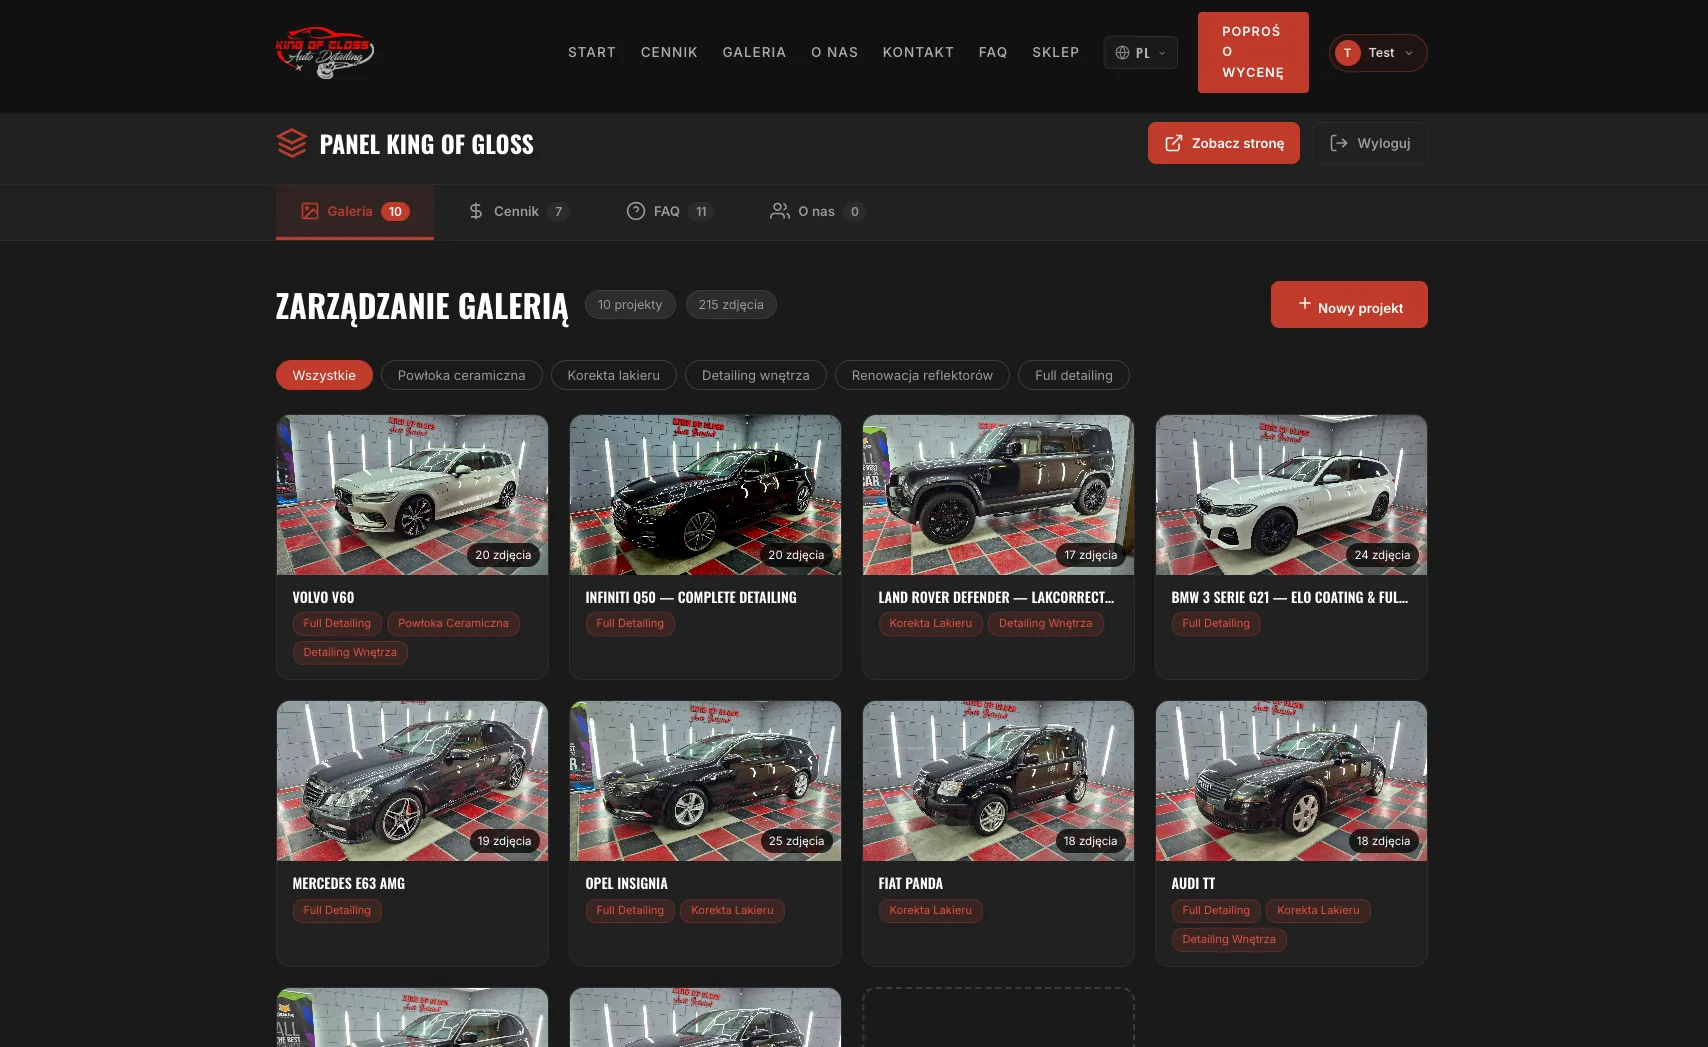Open SKLEP in the top navigation
Image resolution: width=1708 pixels, height=1047 pixels.
click(1055, 52)
